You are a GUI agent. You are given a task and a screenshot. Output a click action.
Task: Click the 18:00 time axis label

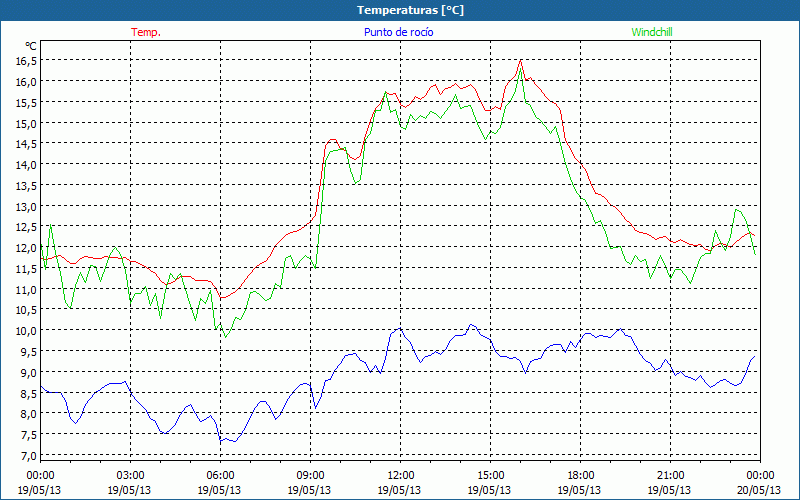[x=581, y=476]
